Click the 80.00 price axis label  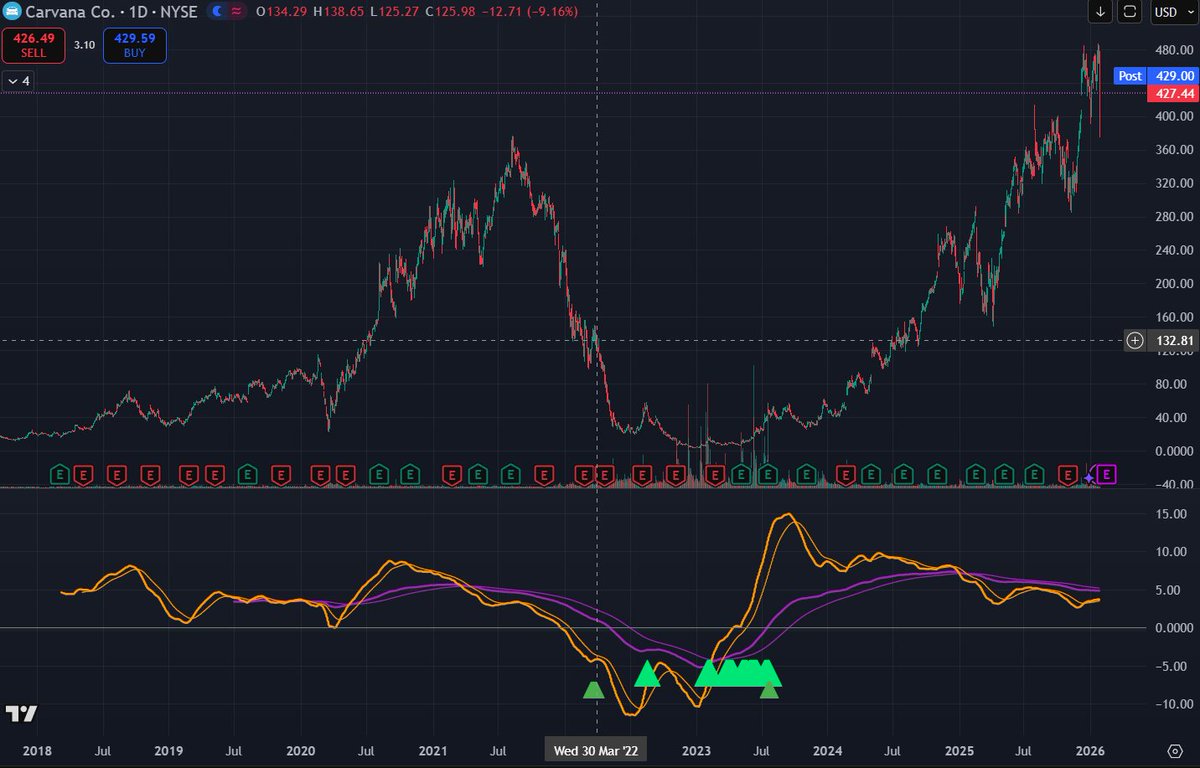1172,384
